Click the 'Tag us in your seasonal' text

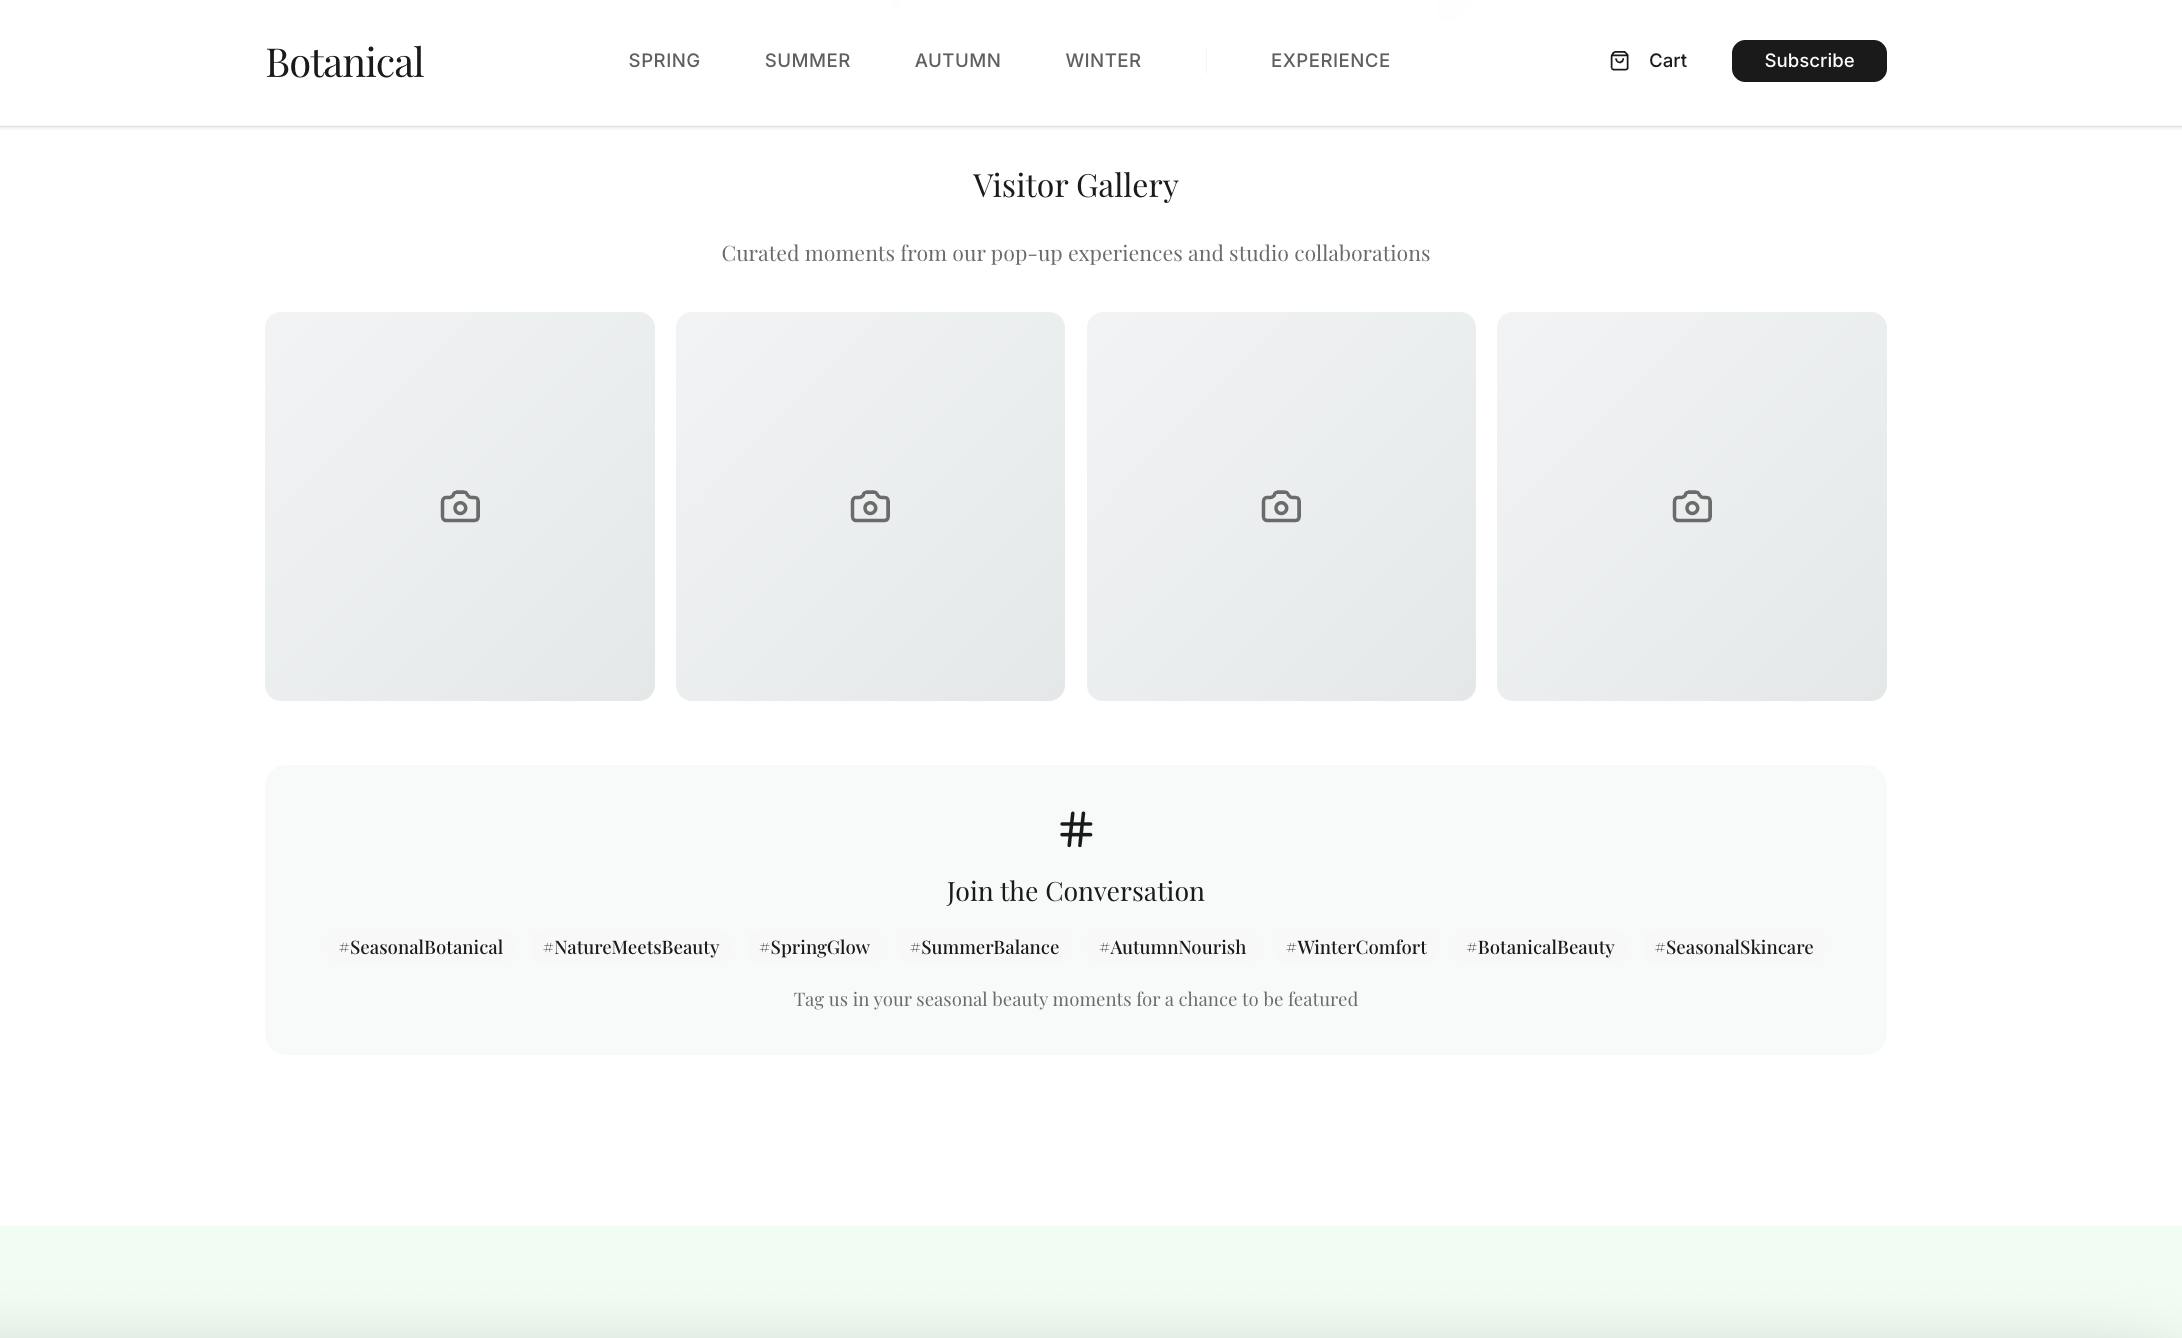pyautogui.click(x=1076, y=999)
